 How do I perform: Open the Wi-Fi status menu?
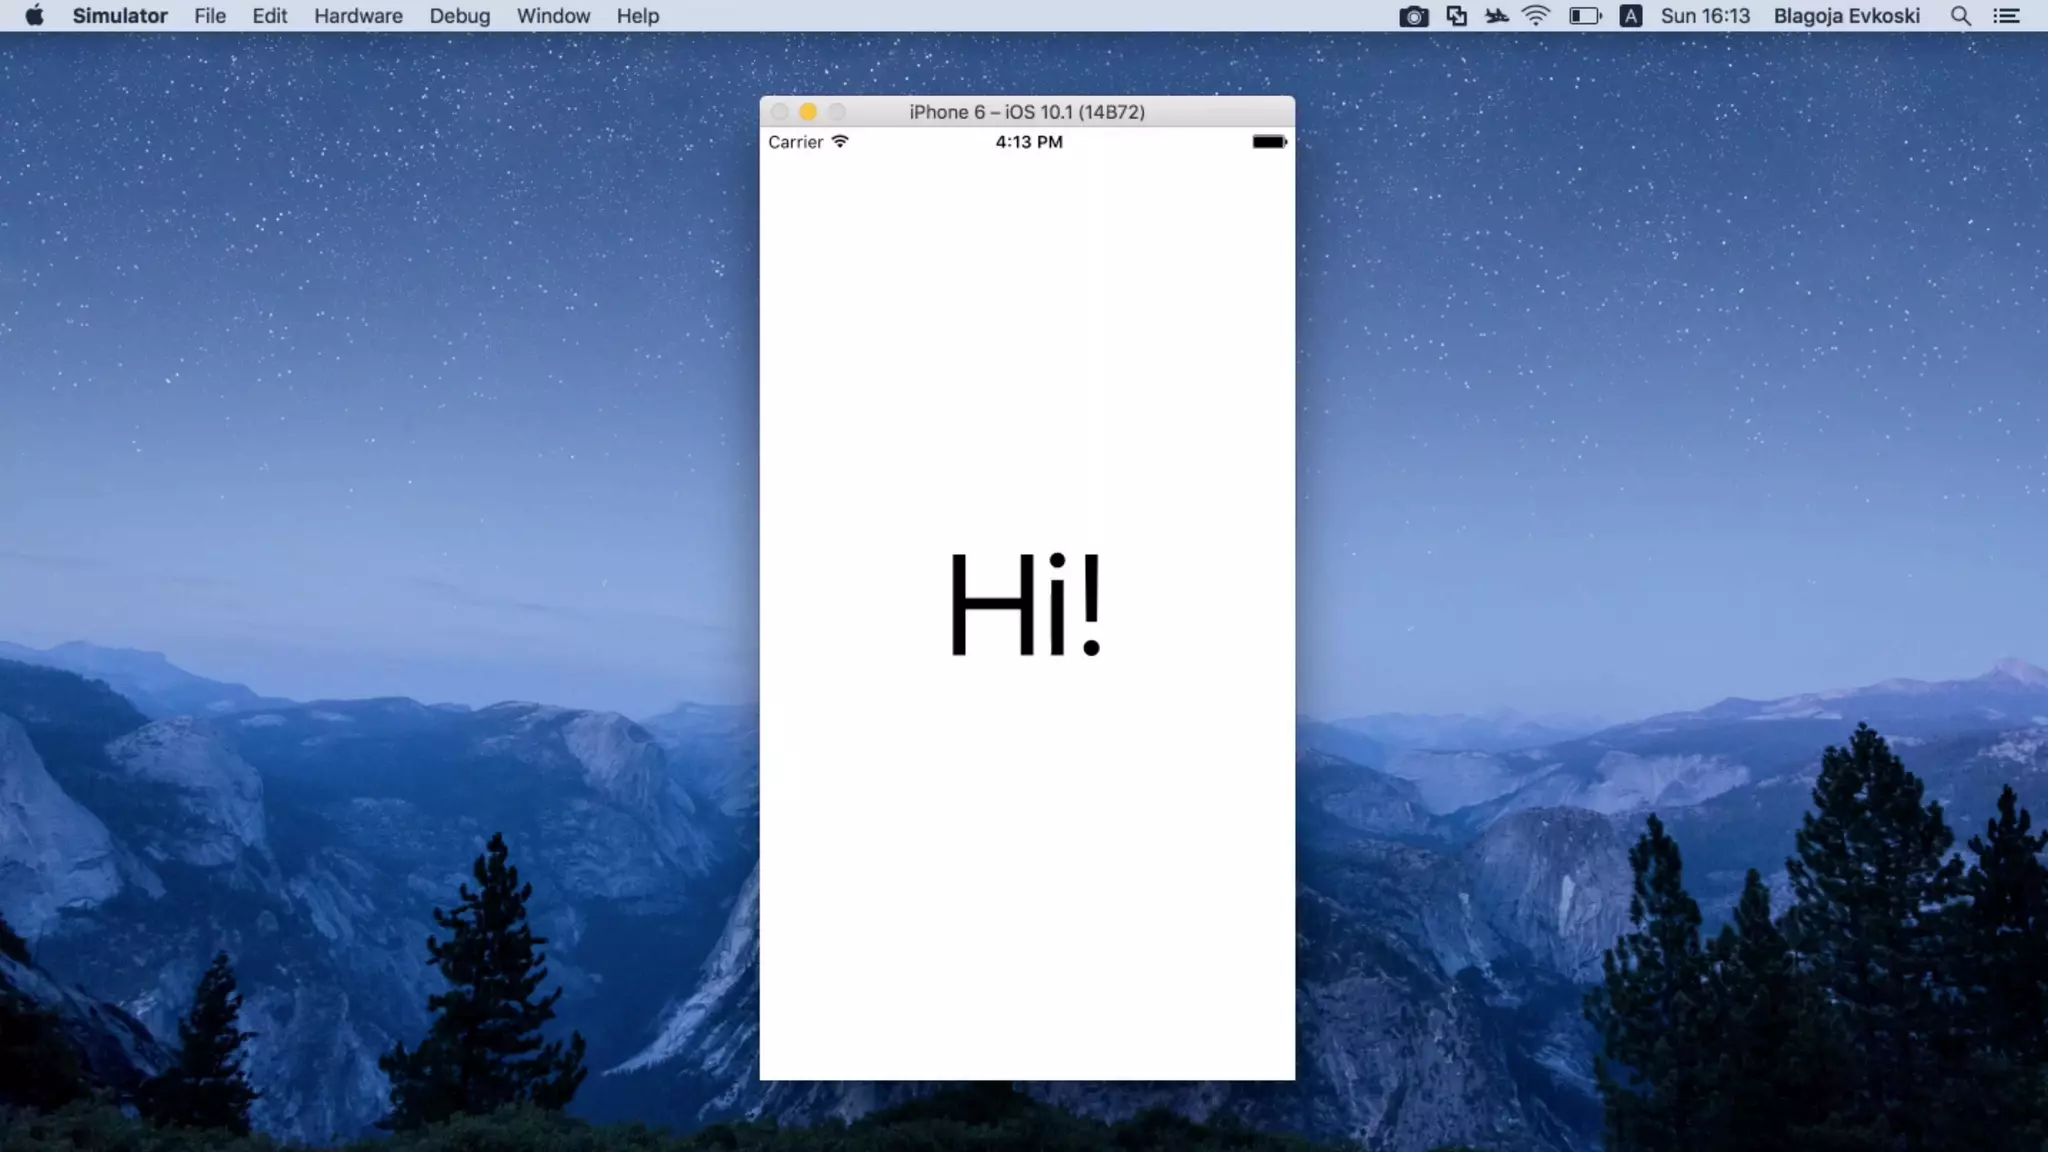pyautogui.click(x=1536, y=16)
